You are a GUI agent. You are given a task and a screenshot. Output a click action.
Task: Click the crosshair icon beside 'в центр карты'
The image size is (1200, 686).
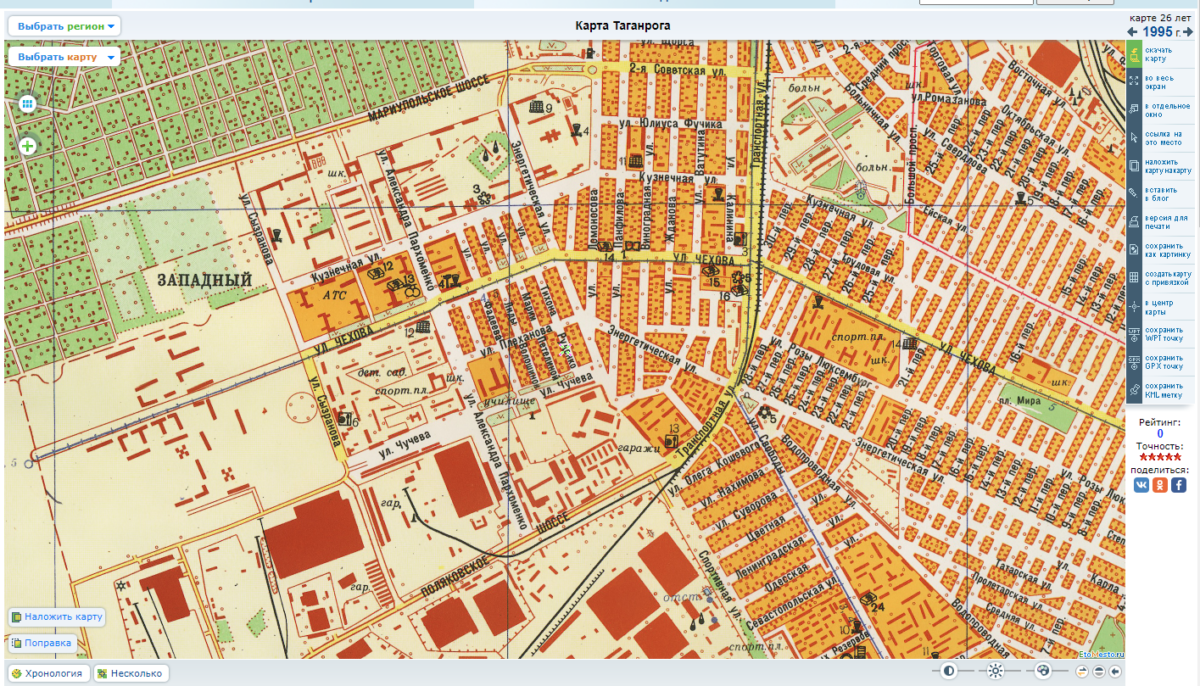click(x=1133, y=305)
